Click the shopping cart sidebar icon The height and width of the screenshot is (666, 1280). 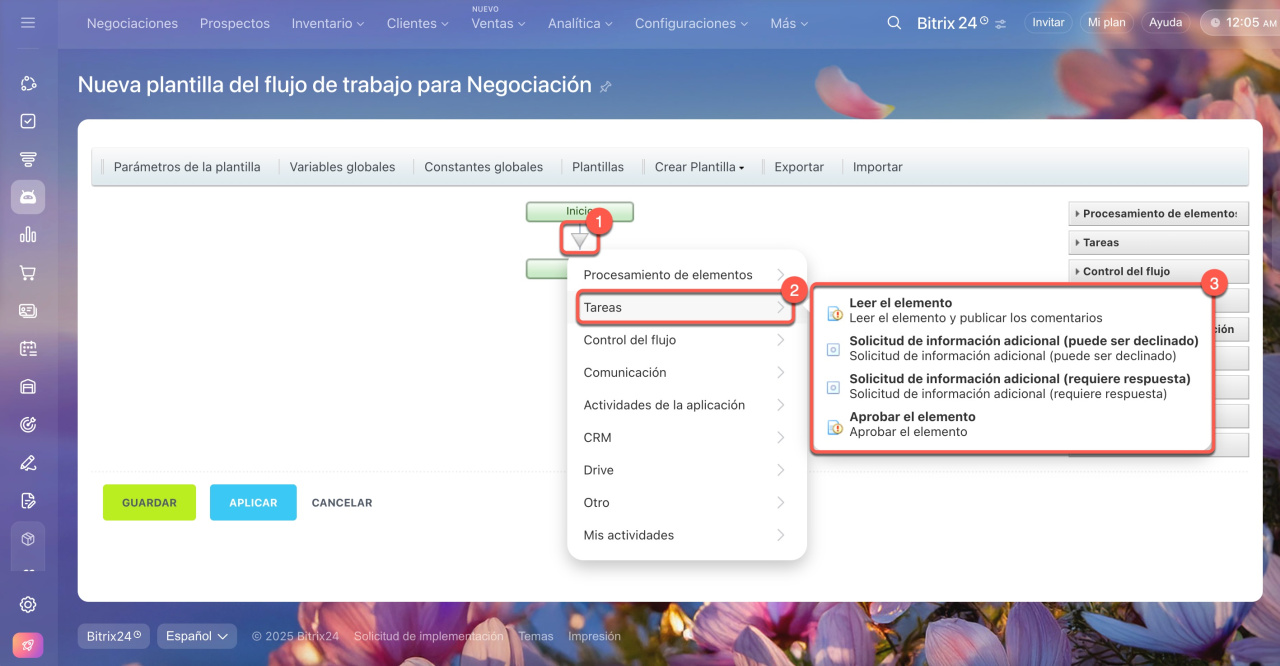point(28,273)
